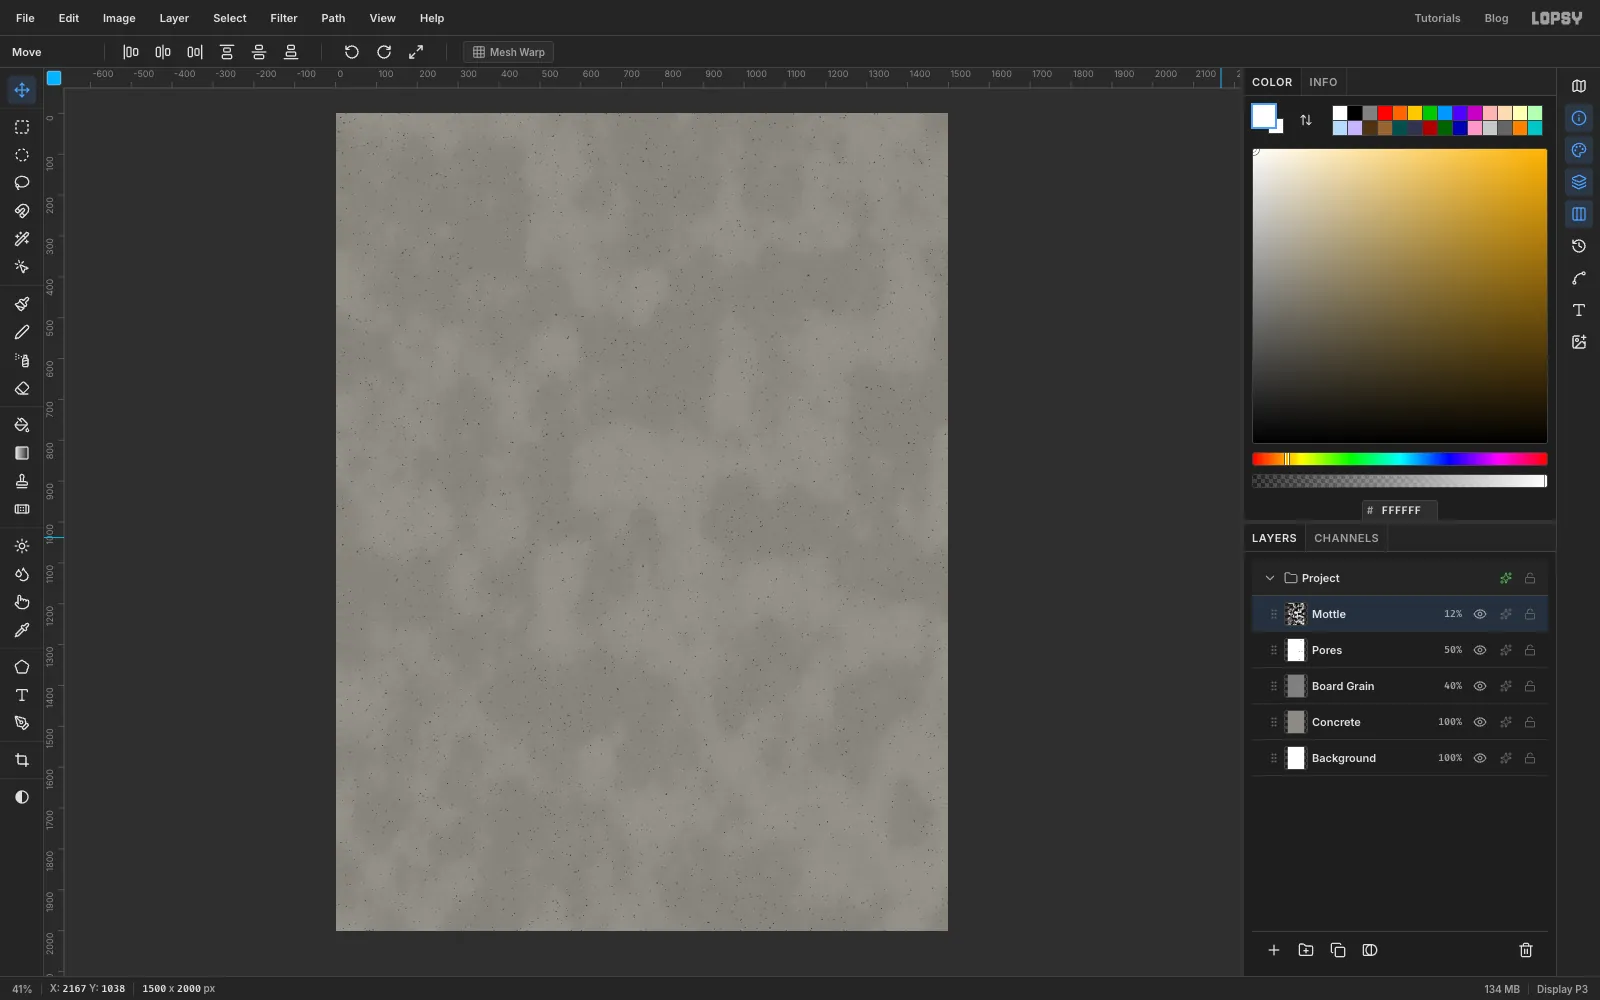Image resolution: width=1600 pixels, height=1000 pixels.
Task: Hide the Background layer
Action: [1480, 758]
